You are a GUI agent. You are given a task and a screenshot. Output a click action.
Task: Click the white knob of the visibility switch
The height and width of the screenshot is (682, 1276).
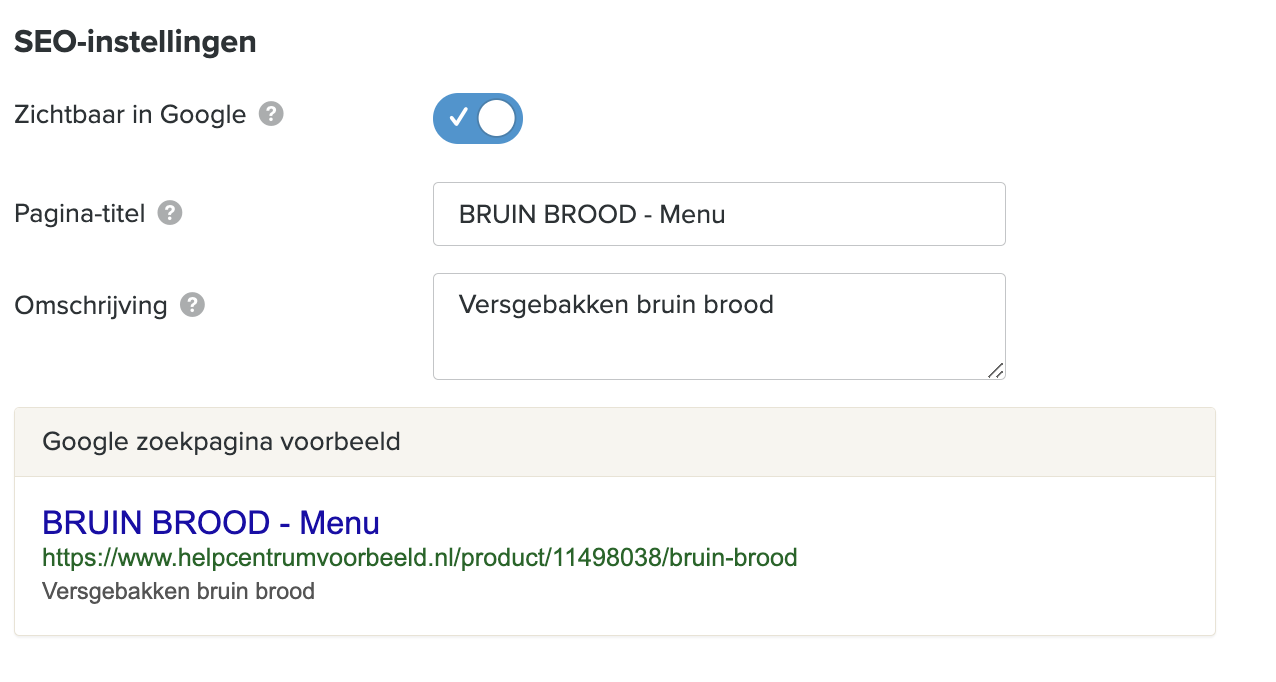click(497, 118)
